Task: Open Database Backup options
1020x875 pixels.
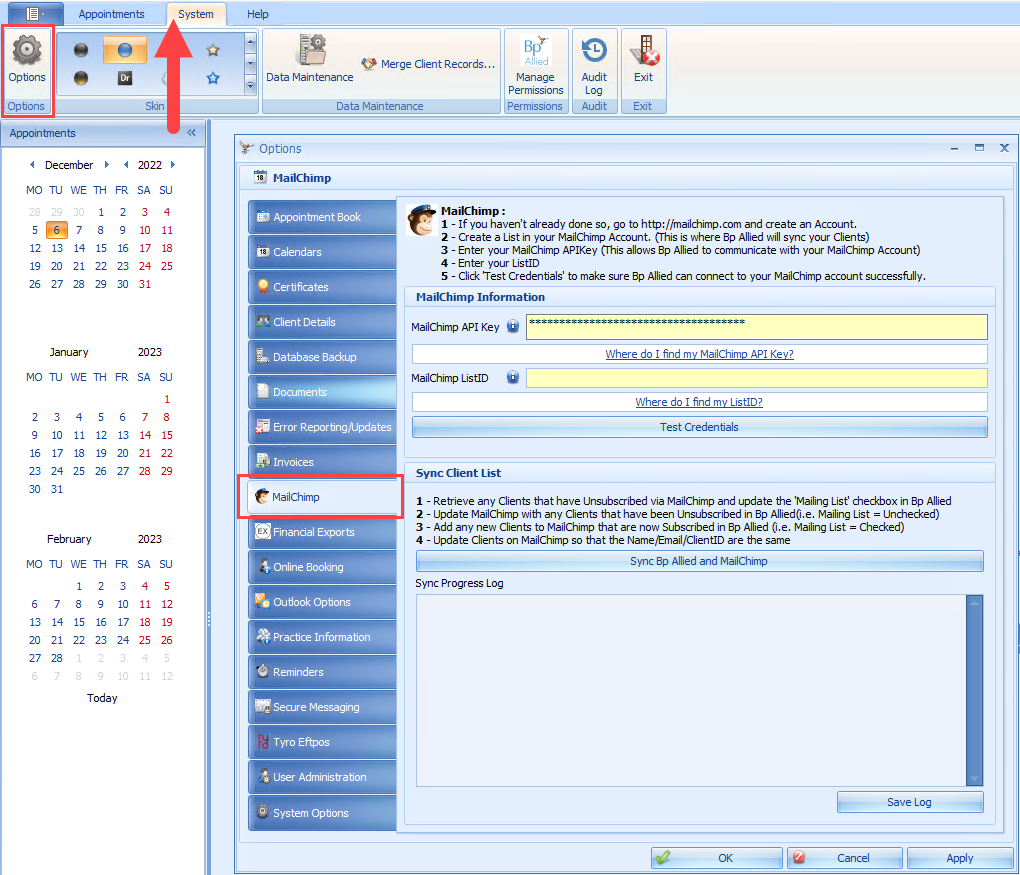Action: 322,357
